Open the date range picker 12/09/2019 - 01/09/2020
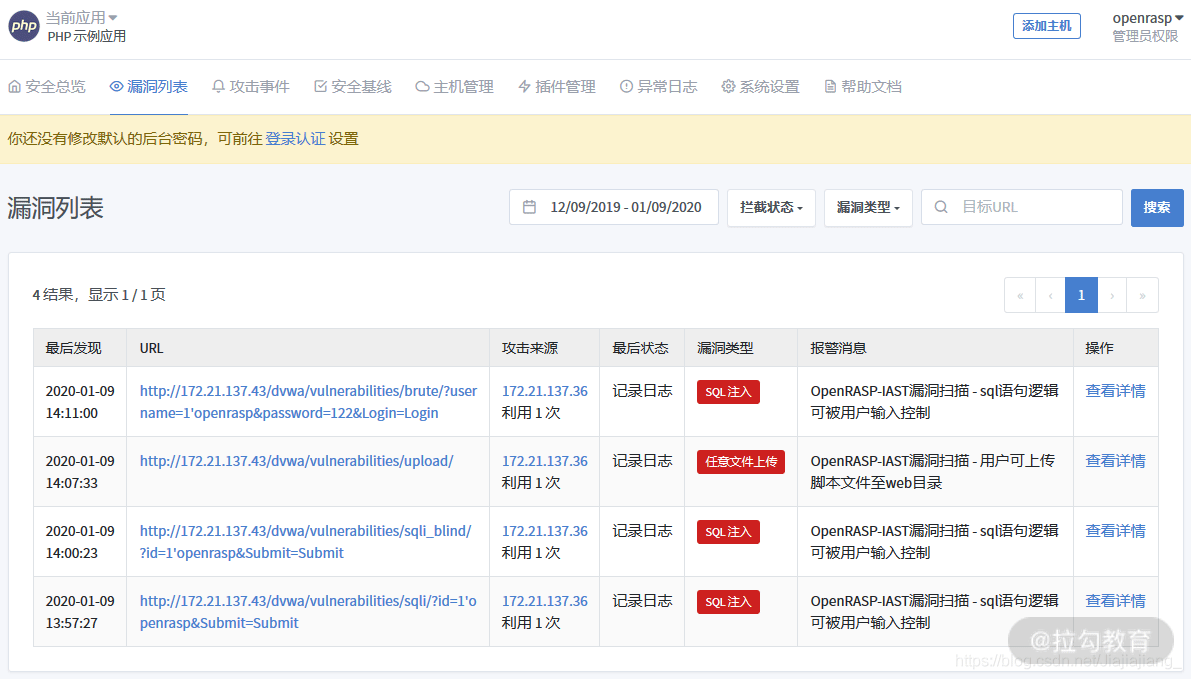 (614, 207)
